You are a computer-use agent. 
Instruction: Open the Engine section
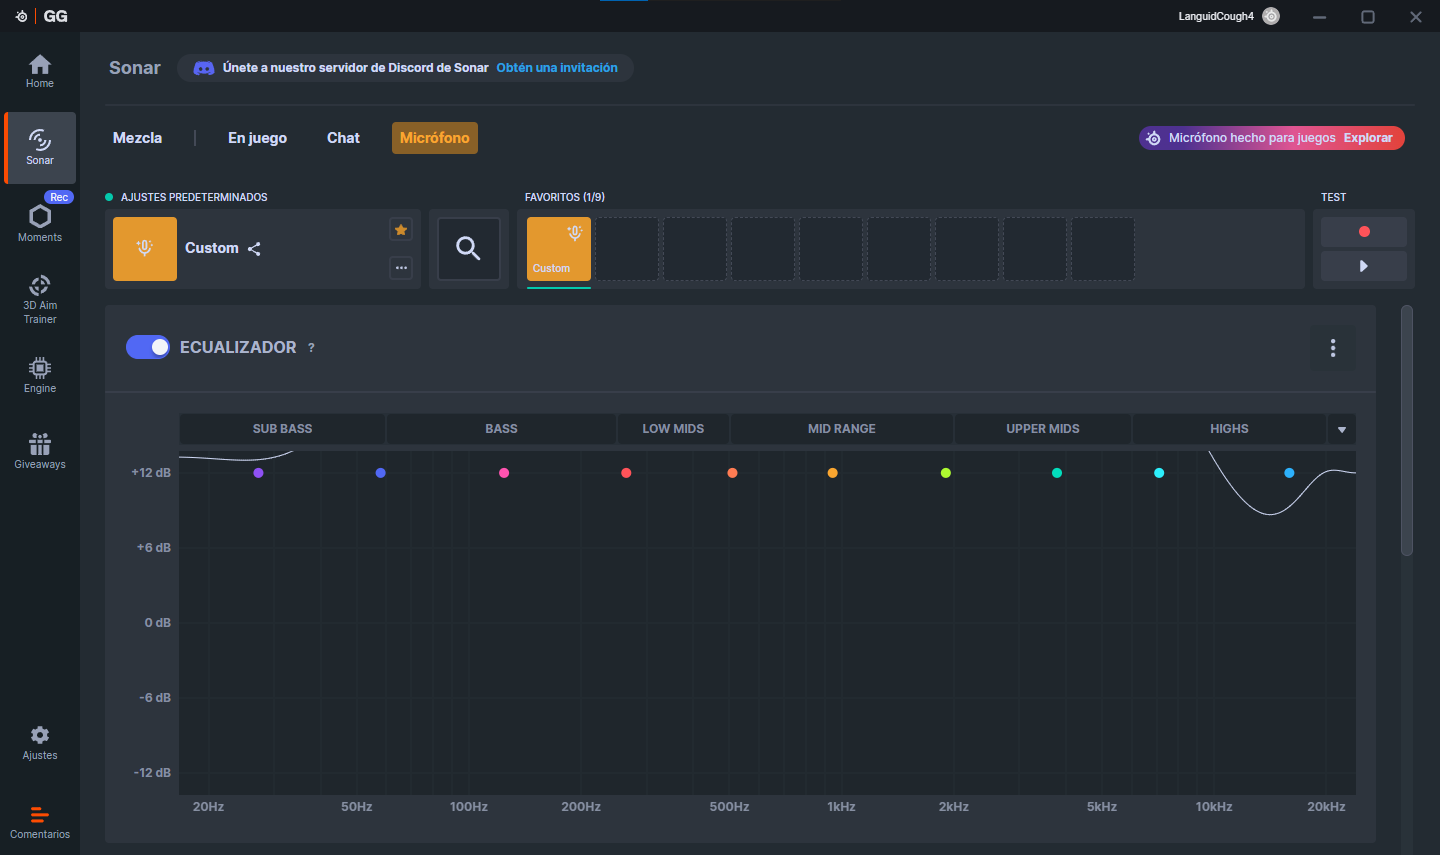(40, 375)
